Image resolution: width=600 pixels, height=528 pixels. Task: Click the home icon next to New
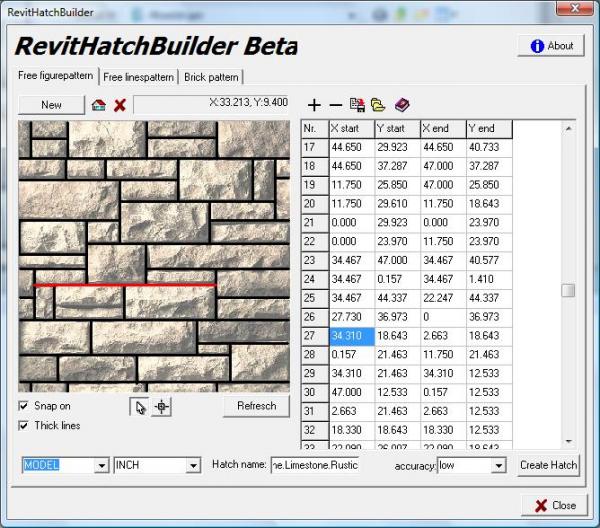pos(99,105)
